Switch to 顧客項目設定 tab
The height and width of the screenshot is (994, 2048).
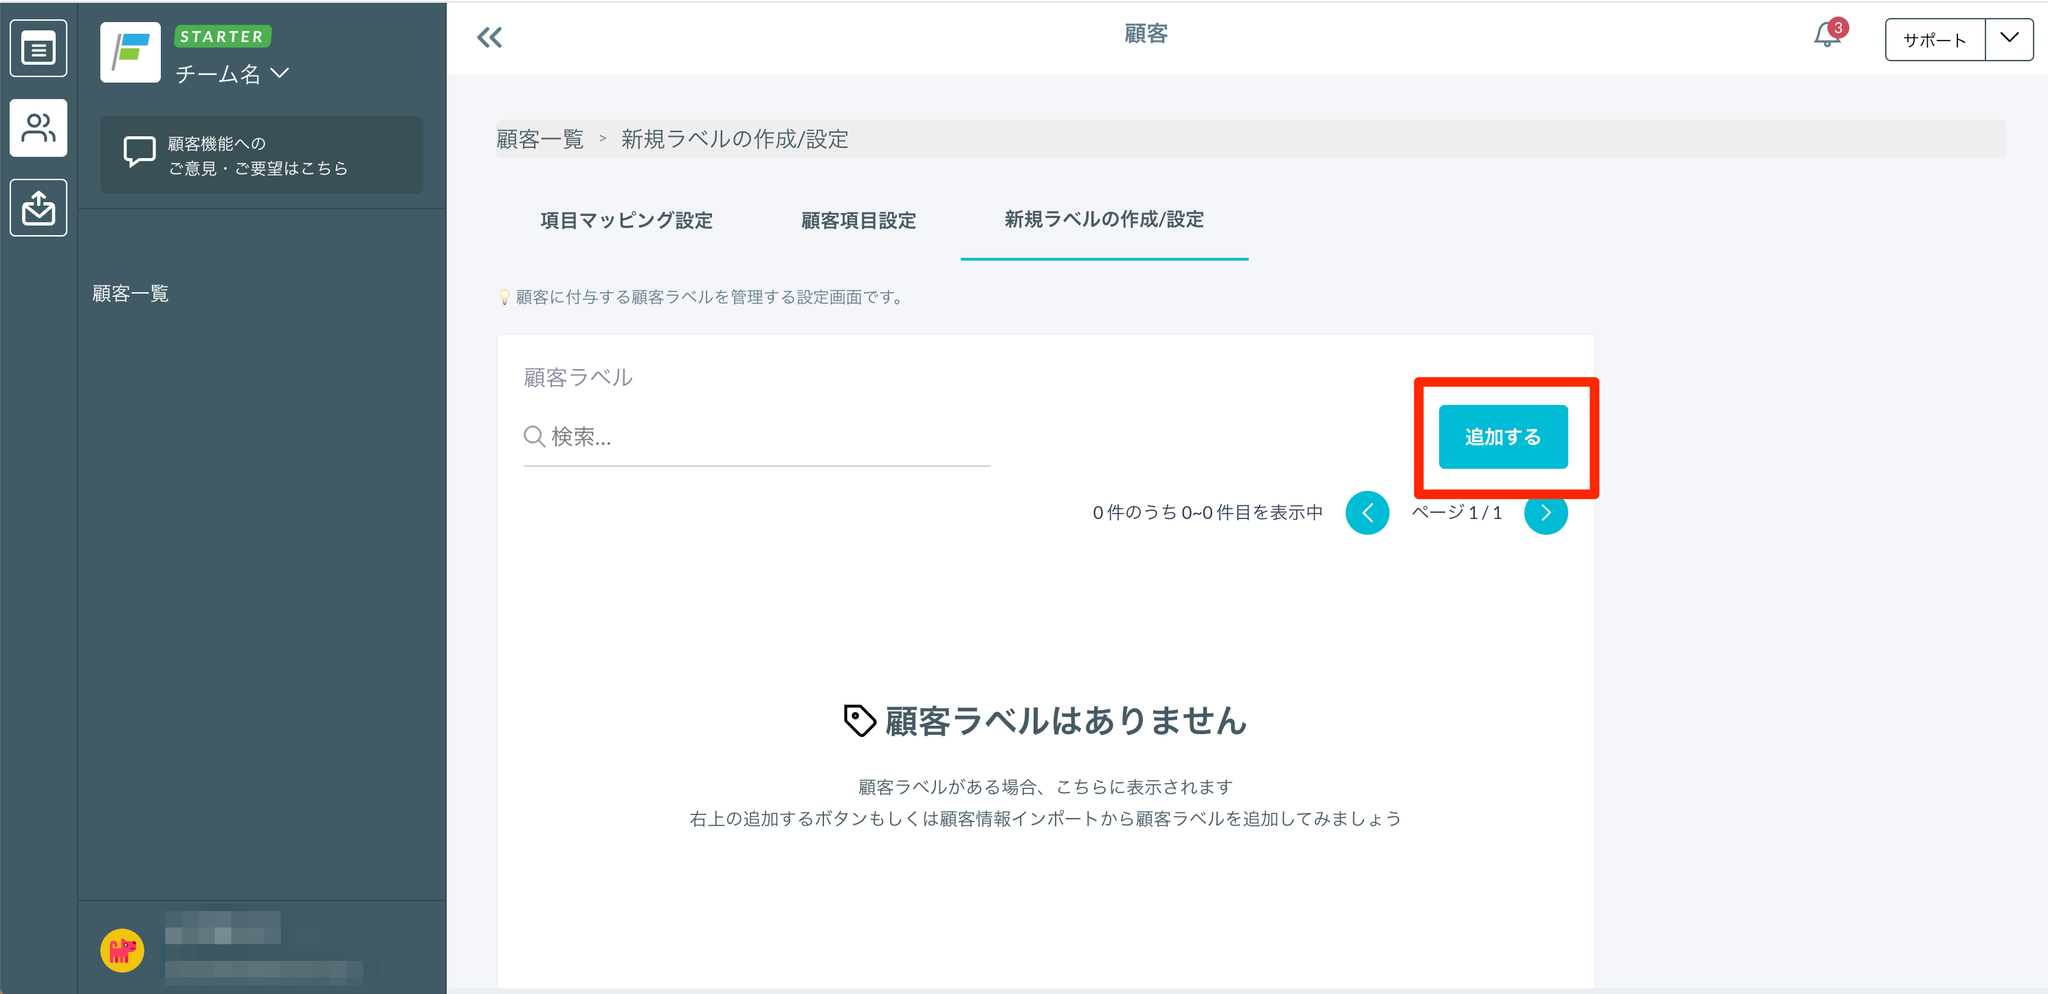(x=858, y=220)
